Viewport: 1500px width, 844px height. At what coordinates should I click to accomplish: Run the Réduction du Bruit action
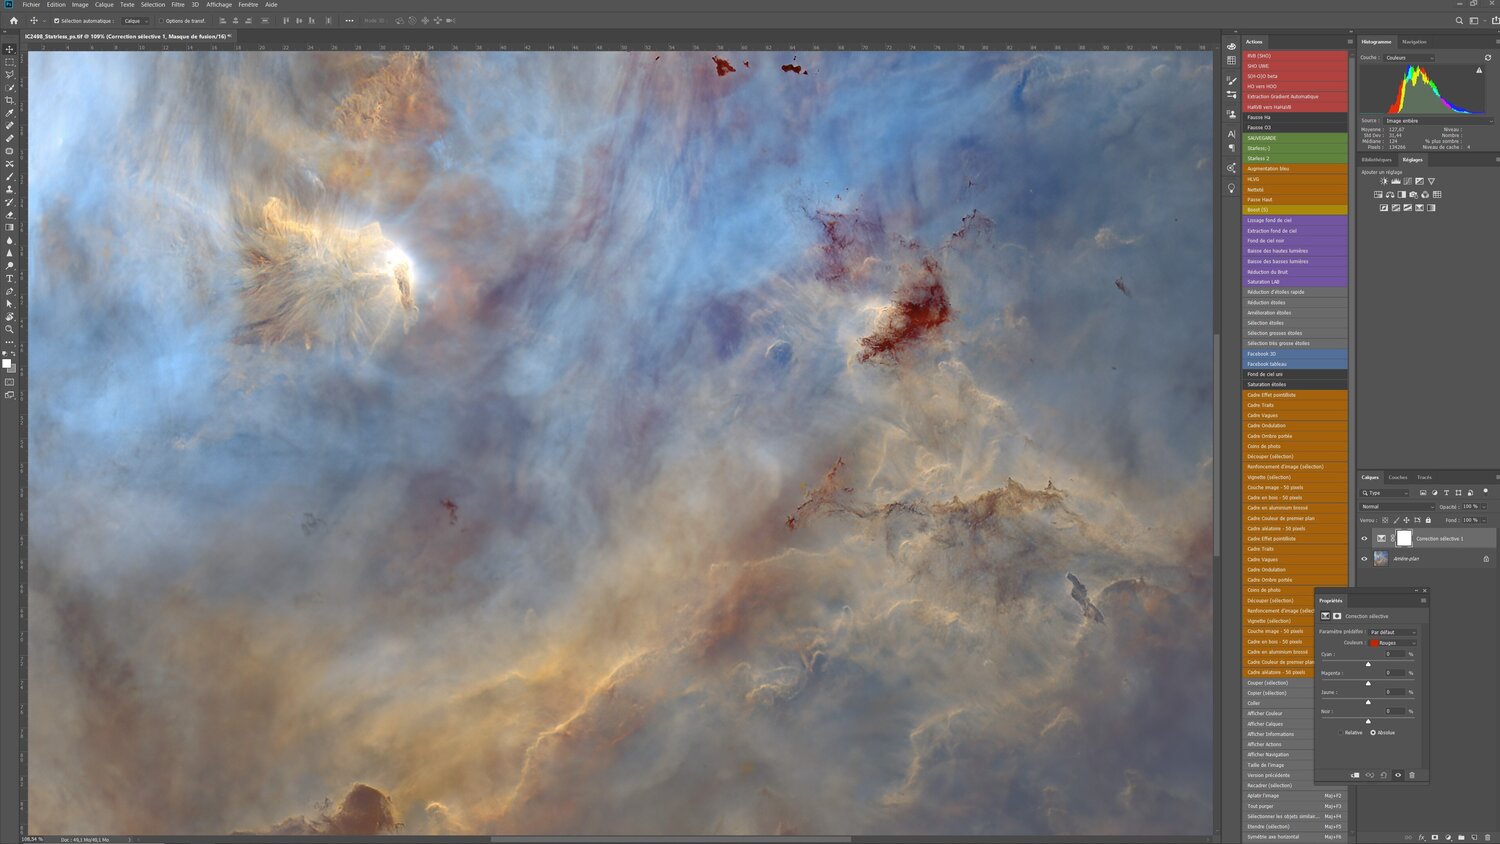(x=1295, y=272)
